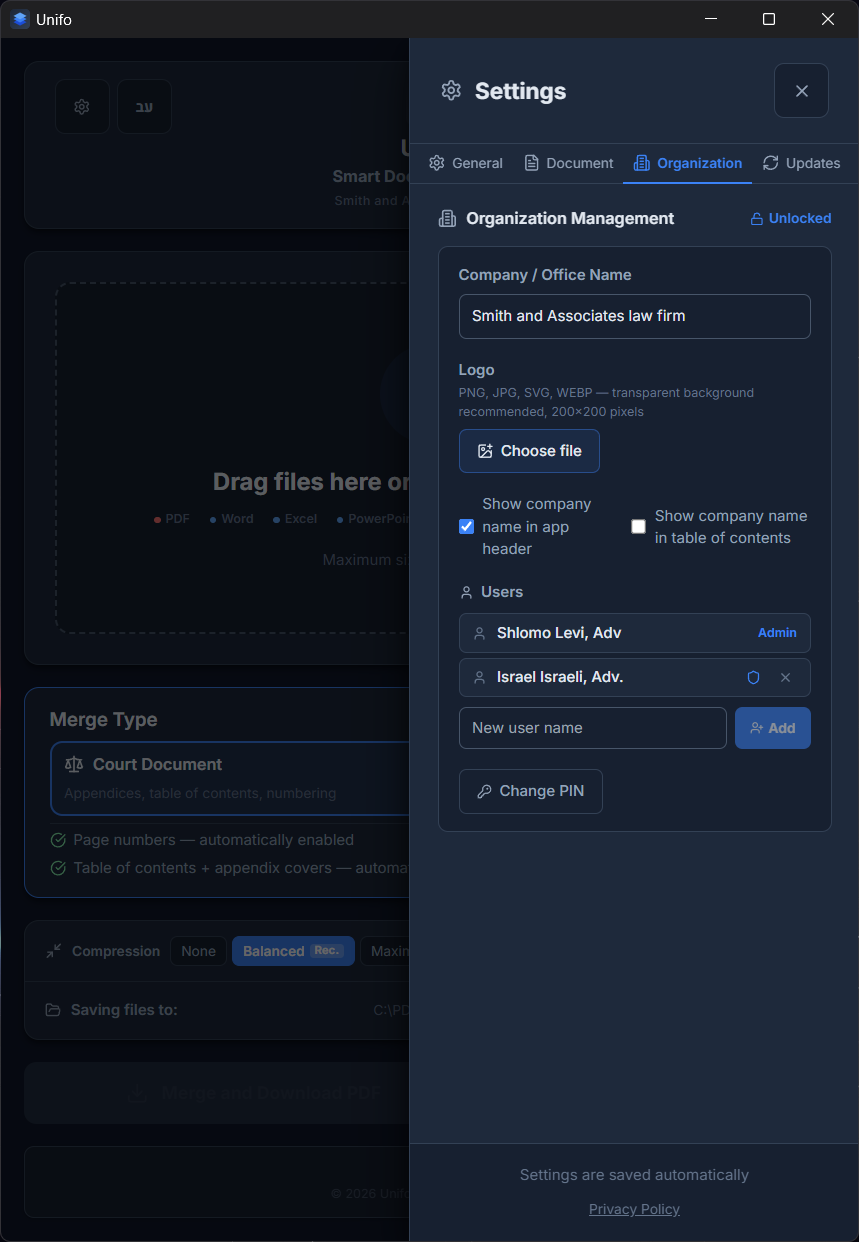Select None compression option
This screenshot has width=859, height=1242.
tap(198, 951)
